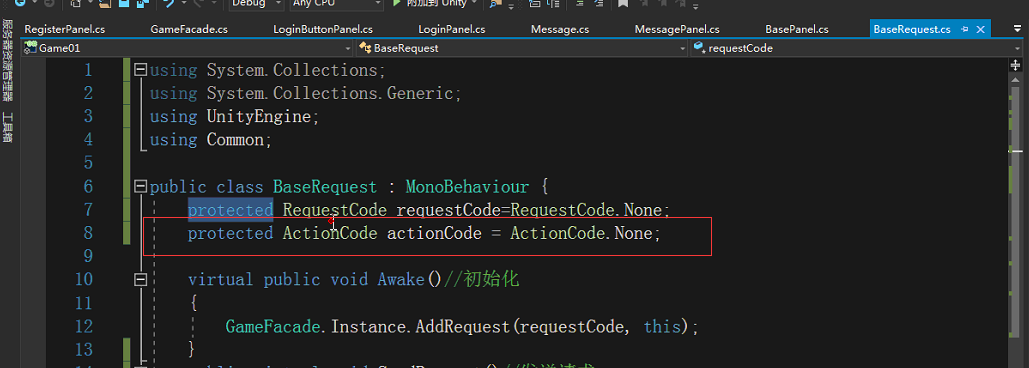Image resolution: width=1029 pixels, height=368 pixels.
Task: Click the '//初始化' comment
Action: click(x=482, y=279)
